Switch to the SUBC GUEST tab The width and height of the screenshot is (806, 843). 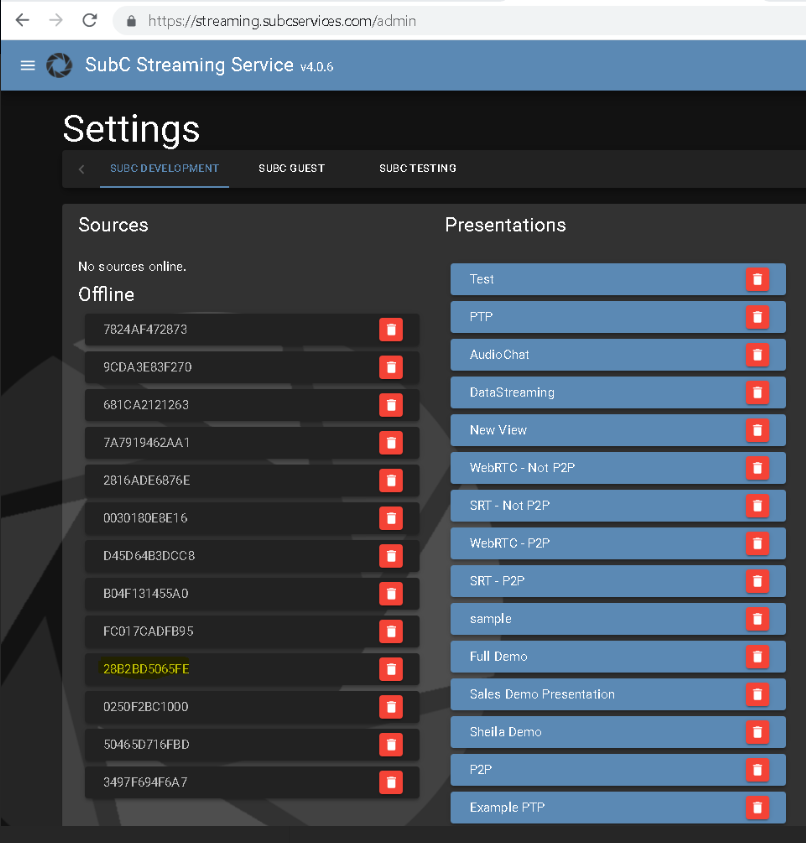pyautogui.click(x=291, y=168)
